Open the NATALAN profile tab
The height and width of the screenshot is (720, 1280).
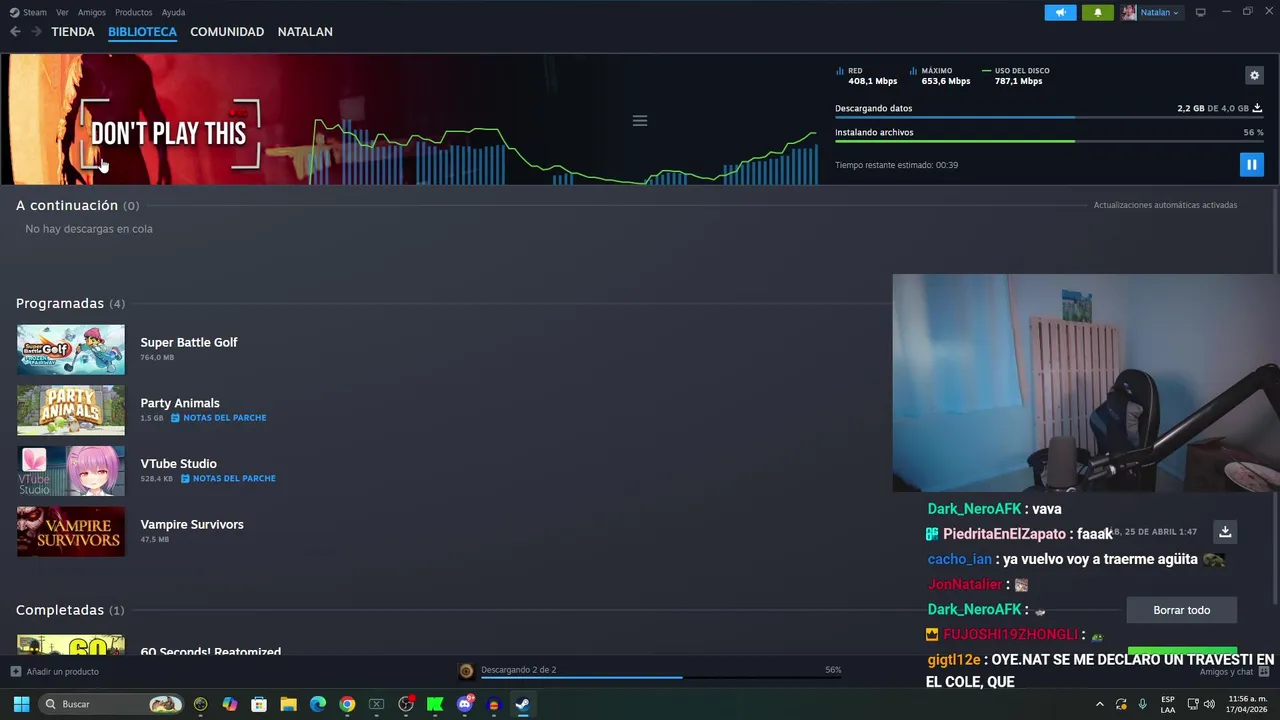pos(305,32)
